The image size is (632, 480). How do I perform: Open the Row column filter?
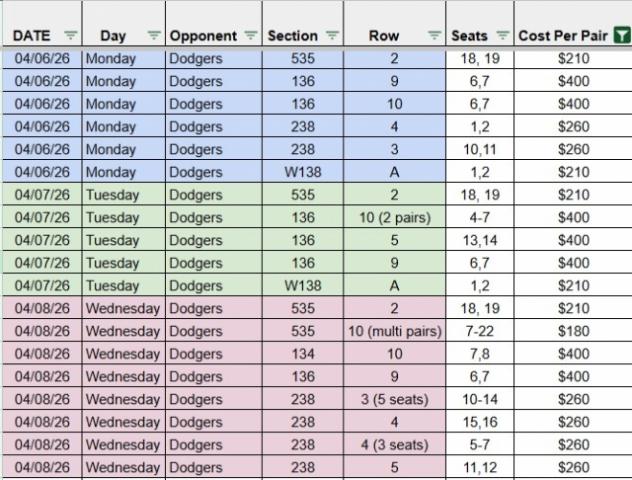click(x=434, y=36)
